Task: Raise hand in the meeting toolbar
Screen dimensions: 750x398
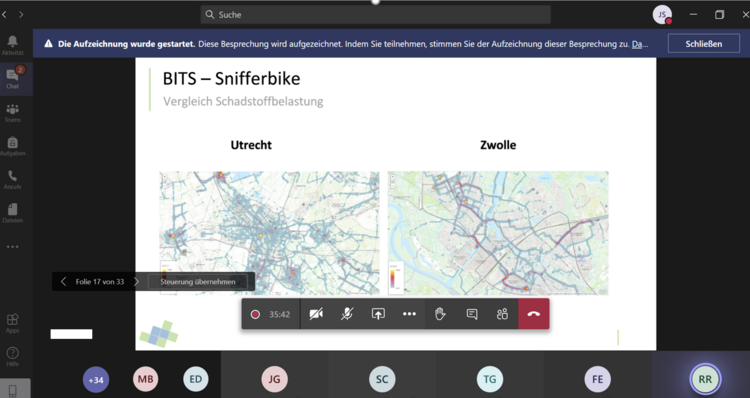Action: [x=440, y=314]
